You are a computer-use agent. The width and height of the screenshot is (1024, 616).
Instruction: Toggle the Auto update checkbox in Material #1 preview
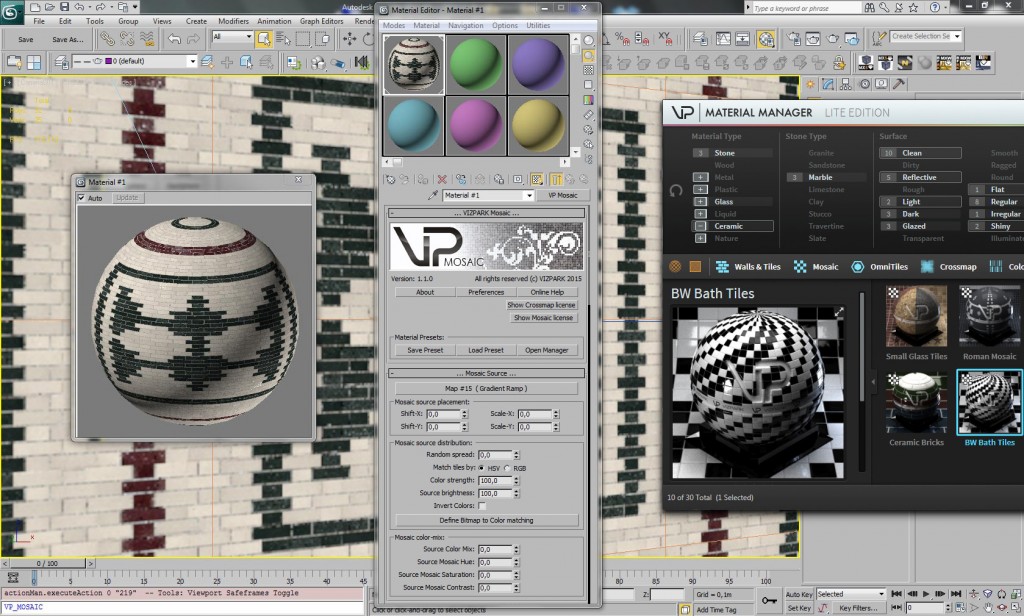pyautogui.click(x=83, y=197)
